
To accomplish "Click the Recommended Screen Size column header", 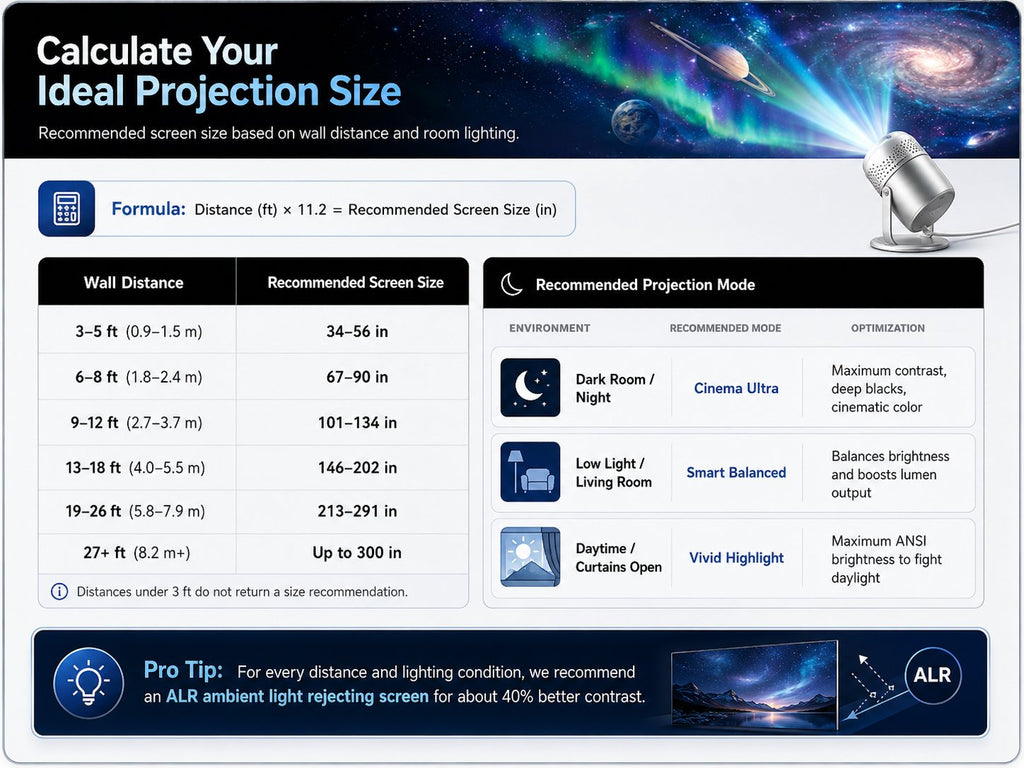I will (353, 282).
